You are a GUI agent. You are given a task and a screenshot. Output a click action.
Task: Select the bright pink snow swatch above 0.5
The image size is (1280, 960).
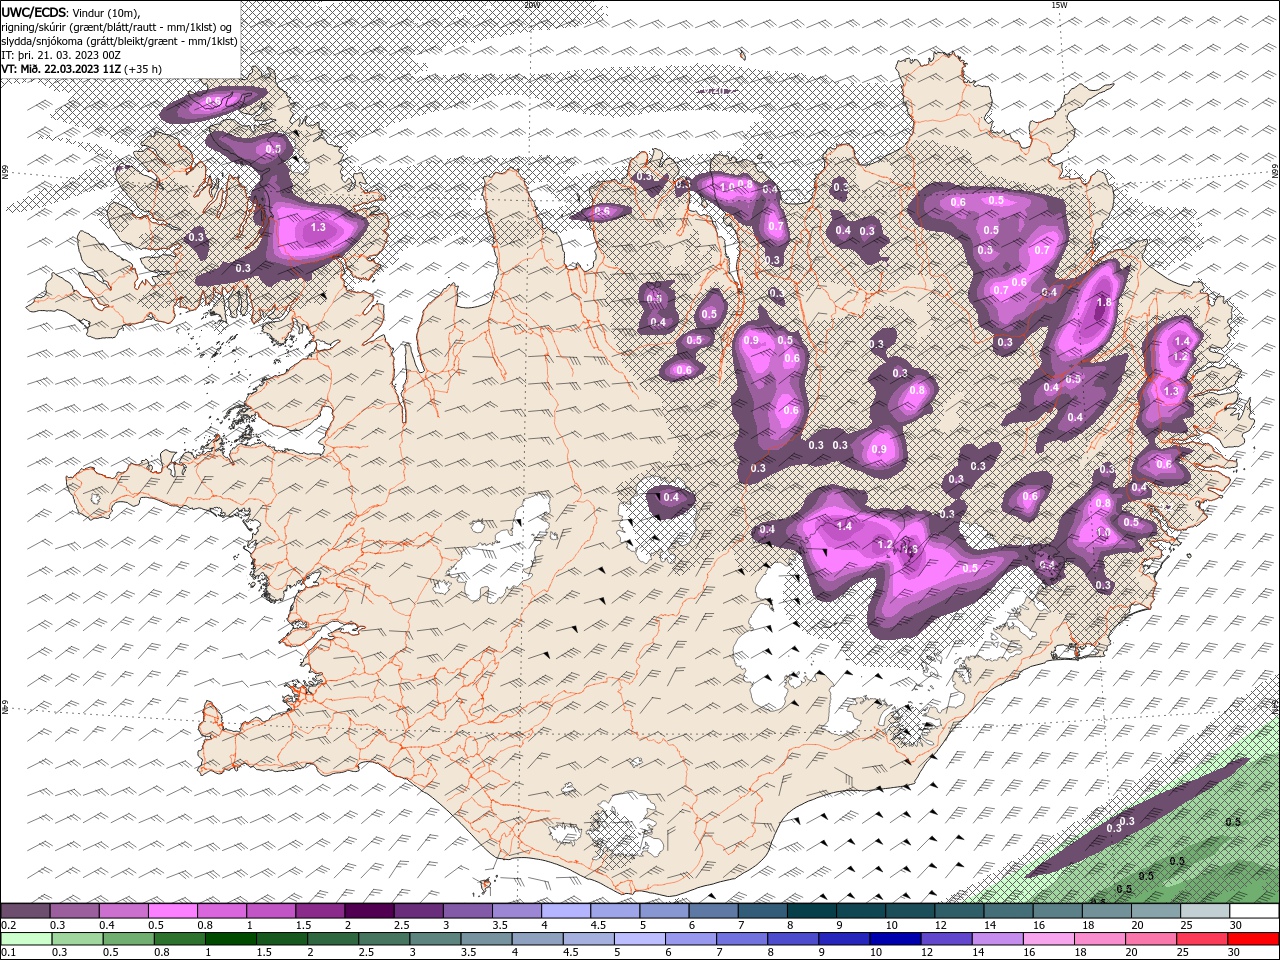172,911
